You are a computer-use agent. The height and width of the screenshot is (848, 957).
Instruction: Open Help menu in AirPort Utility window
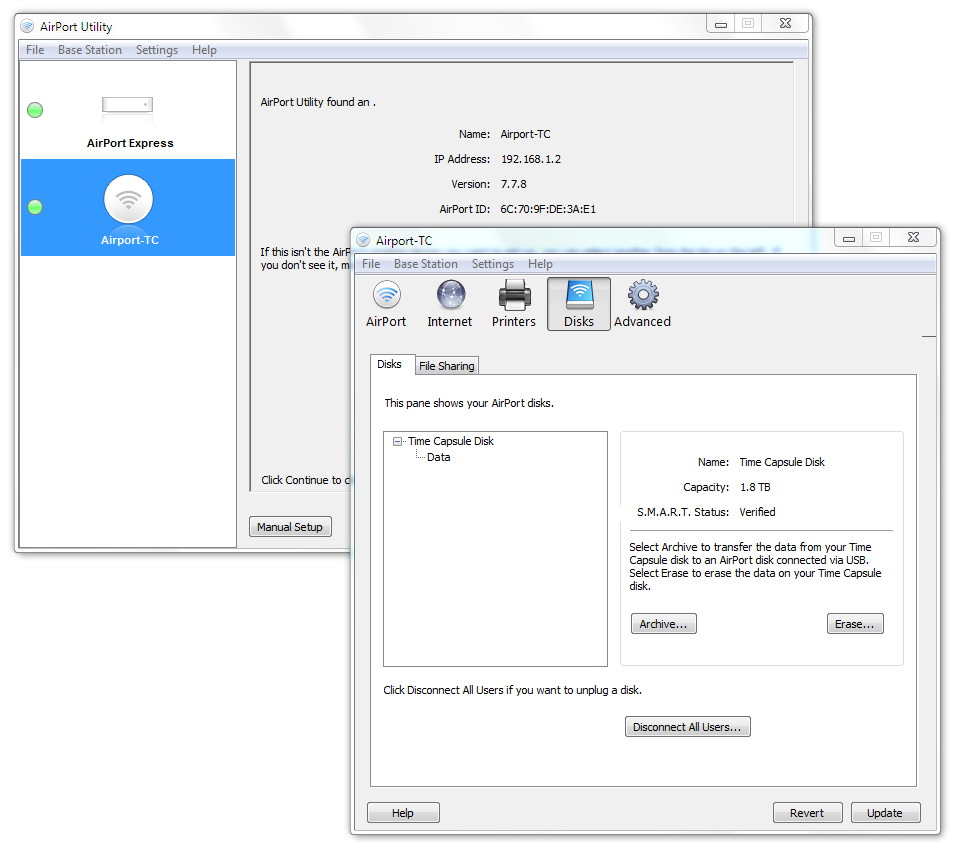(x=204, y=50)
